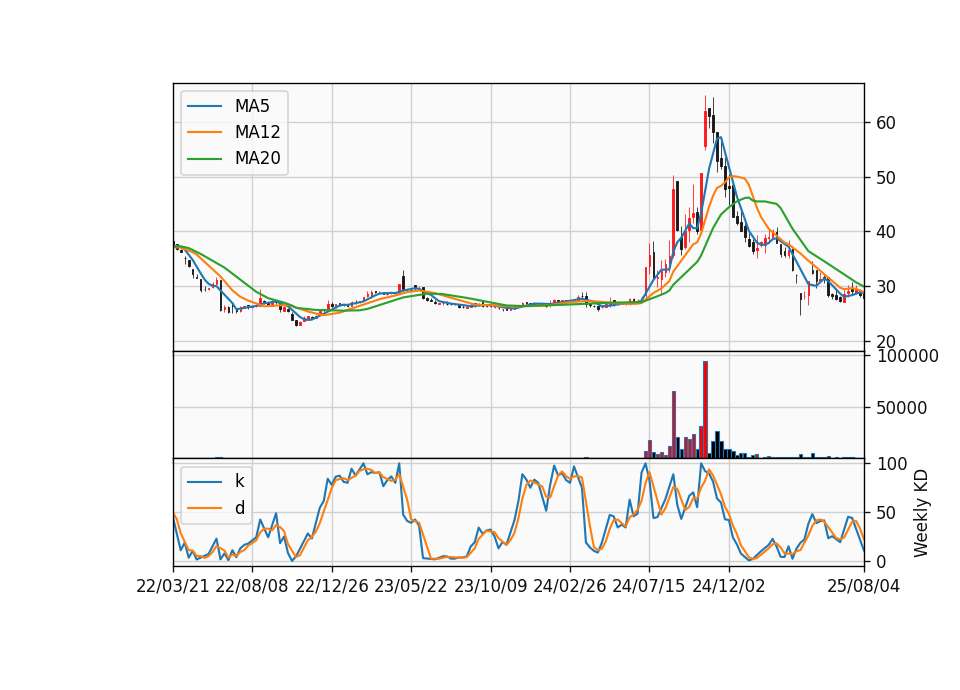Click the price axis value 40
The image size is (960, 690).
[885, 232]
